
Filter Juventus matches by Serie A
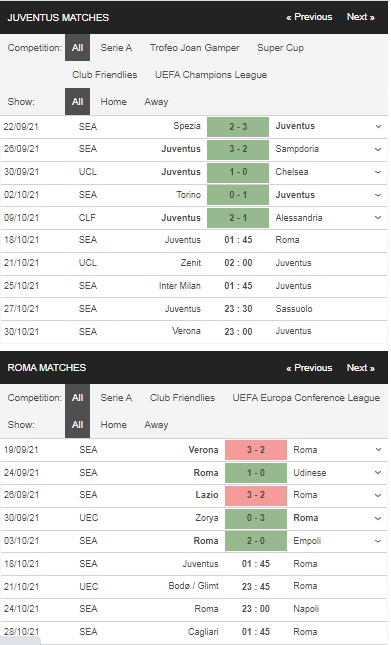pyautogui.click(x=116, y=48)
